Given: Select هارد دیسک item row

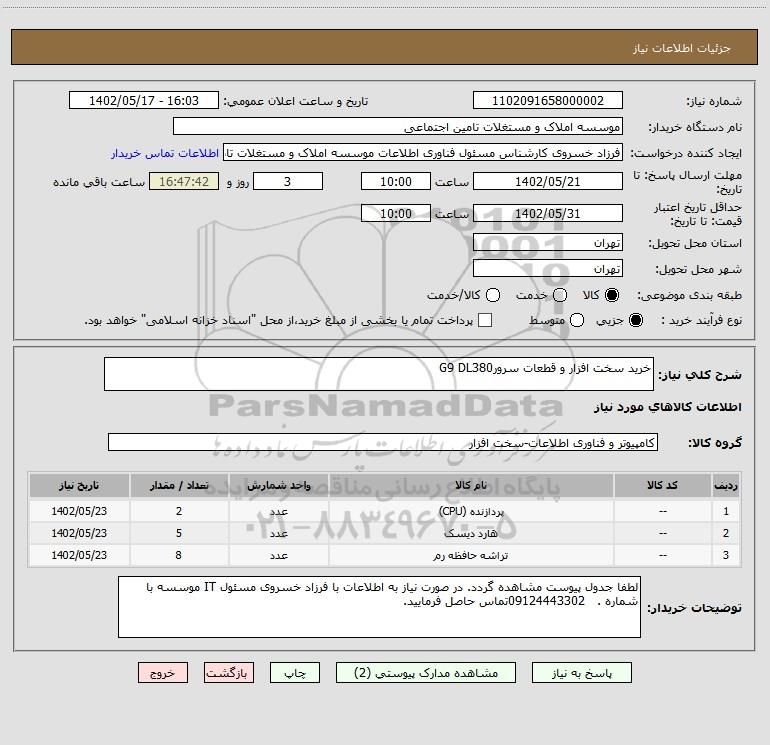Looking at the screenshot, I should pyautogui.click(x=385, y=533).
